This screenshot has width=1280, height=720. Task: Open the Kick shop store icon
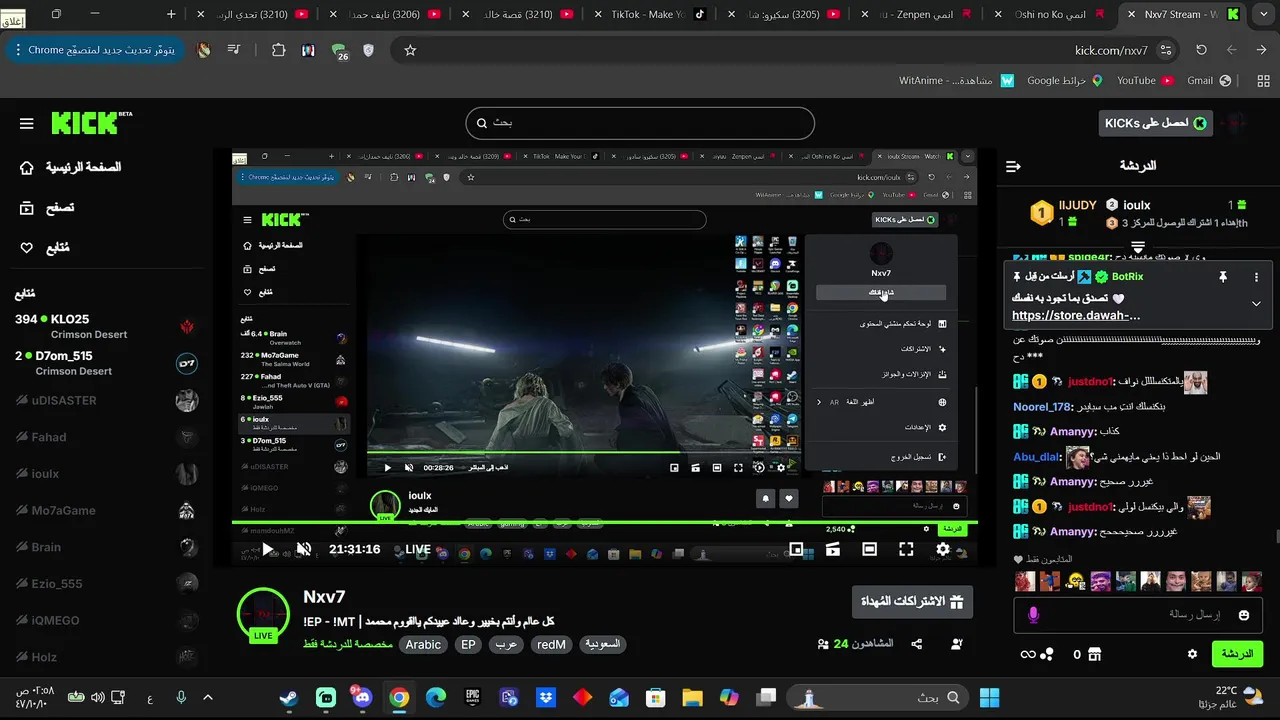click(x=1094, y=654)
